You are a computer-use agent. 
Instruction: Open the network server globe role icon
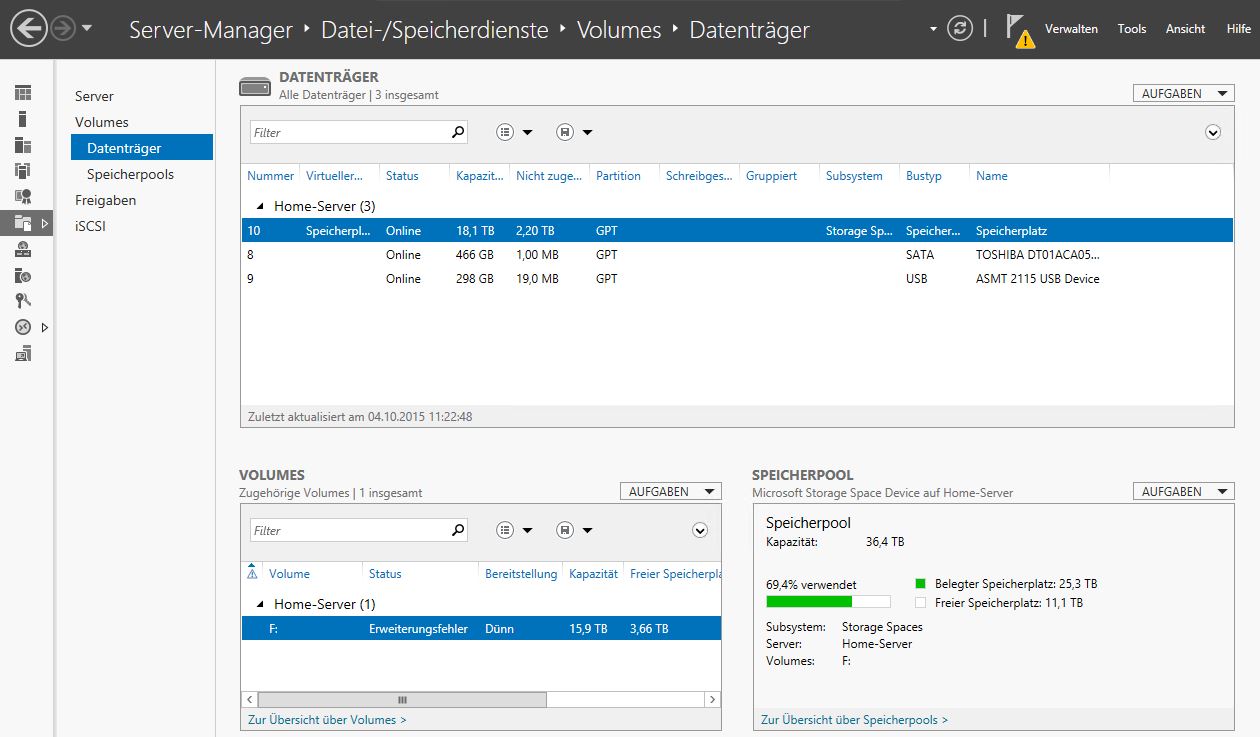click(x=23, y=249)
